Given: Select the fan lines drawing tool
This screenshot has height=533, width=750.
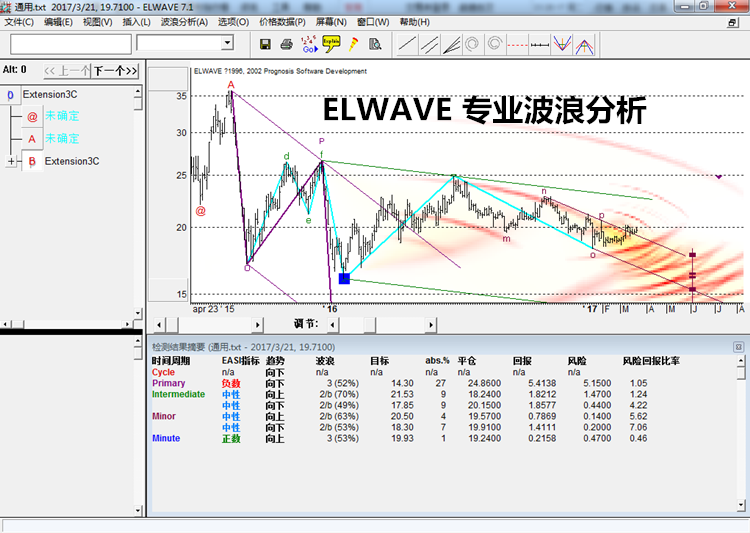Looking at the screenshot, I should click(451, 44).
